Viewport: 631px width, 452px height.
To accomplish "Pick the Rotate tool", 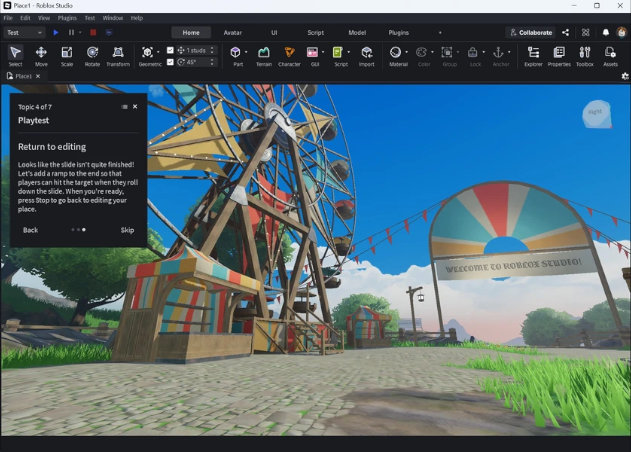I will coord(93,56).
